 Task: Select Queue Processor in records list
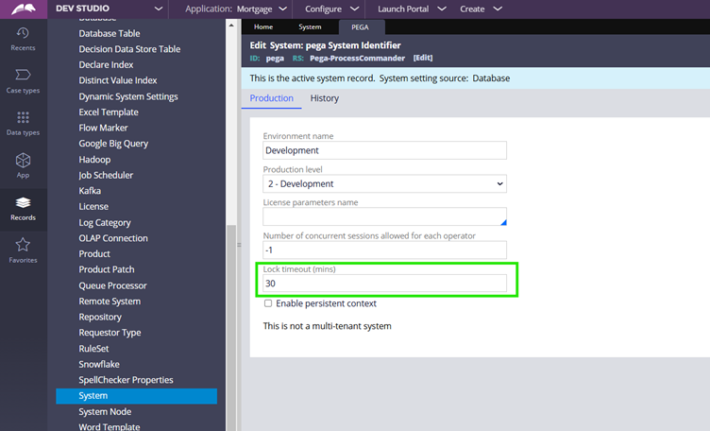click(x=113, y=285)
